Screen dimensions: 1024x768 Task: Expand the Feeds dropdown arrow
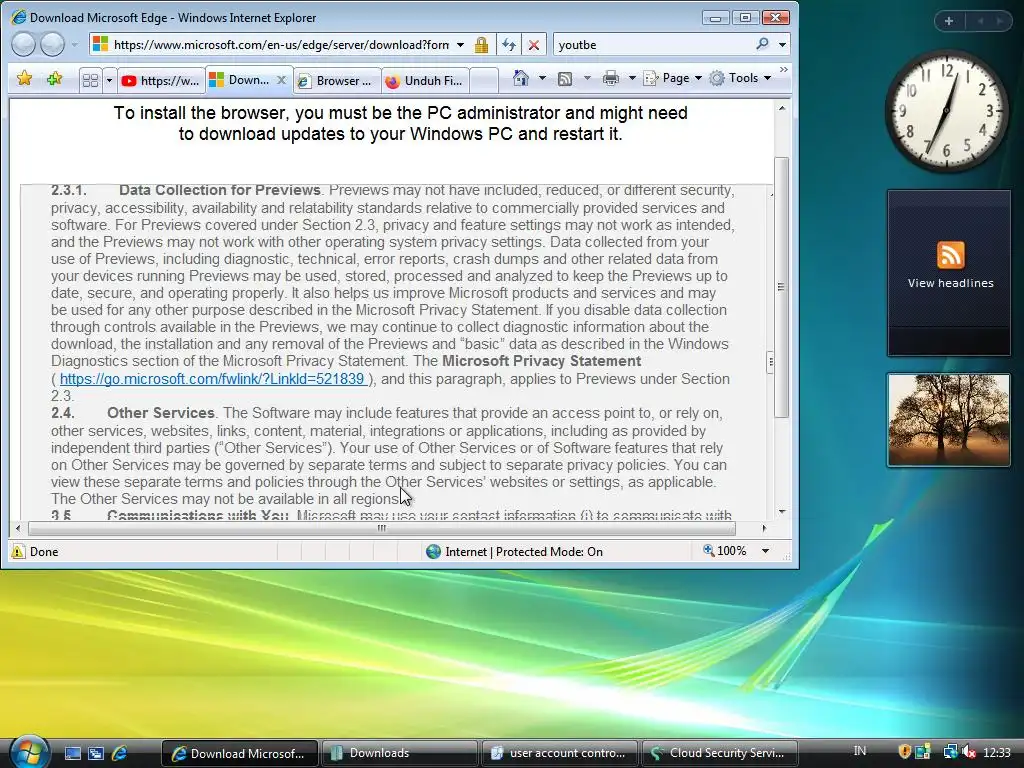[x=586, y=78]
